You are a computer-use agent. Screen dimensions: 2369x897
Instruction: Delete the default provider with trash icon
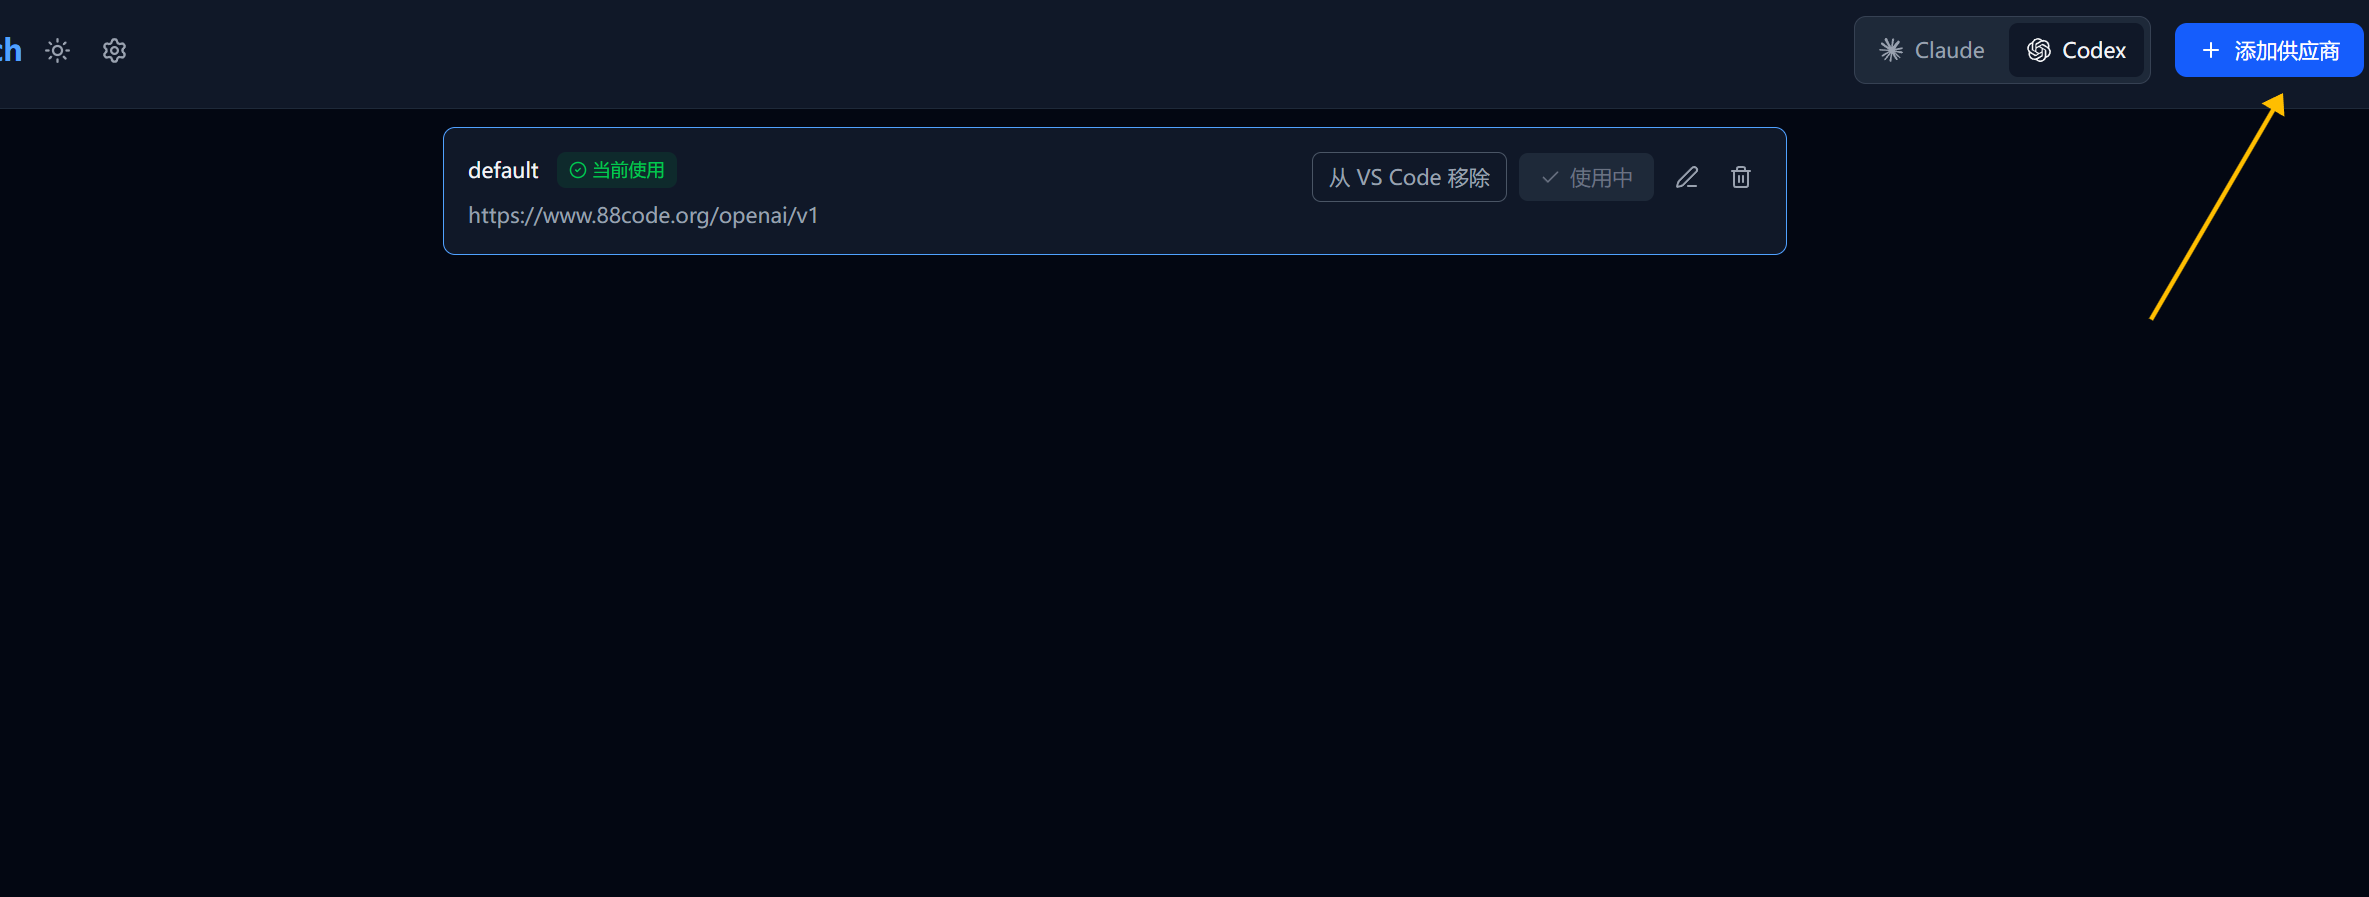(x=1741, y=177)
